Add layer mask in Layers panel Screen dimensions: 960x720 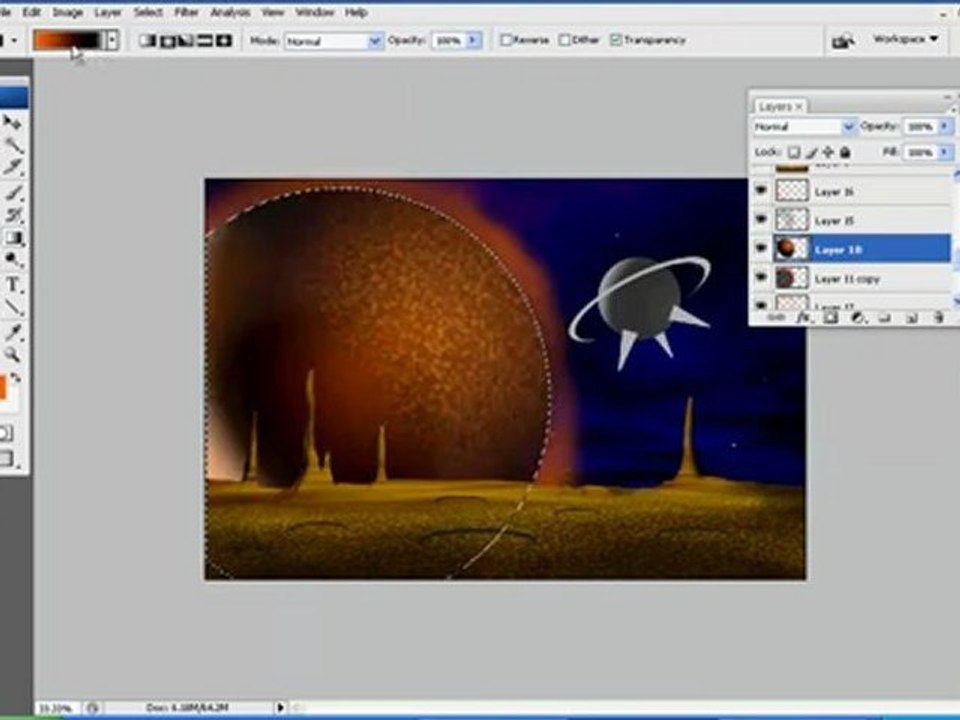pyautogui.click(x=830, y=318)
